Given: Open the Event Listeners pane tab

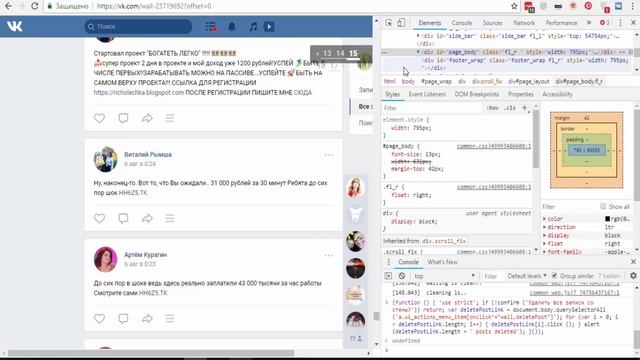Looking at the screenshot, I should point(427,94).
